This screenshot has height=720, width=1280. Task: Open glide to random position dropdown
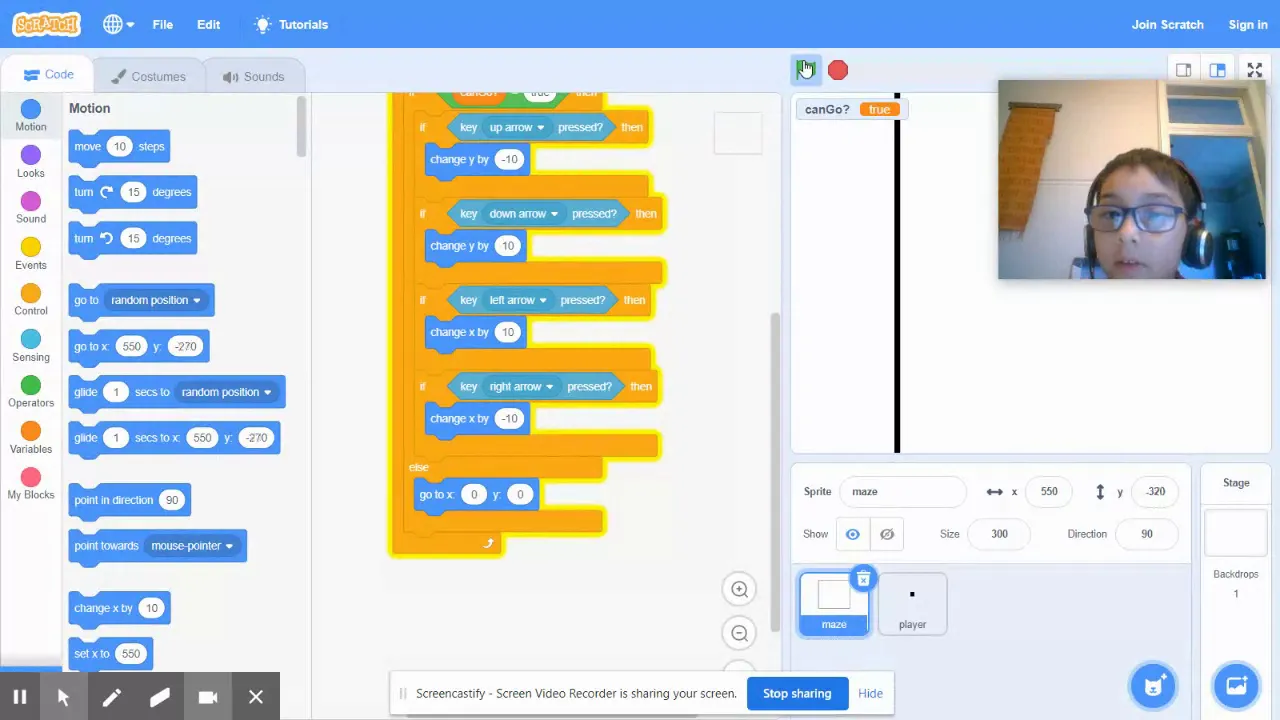(x=226, y=392)
